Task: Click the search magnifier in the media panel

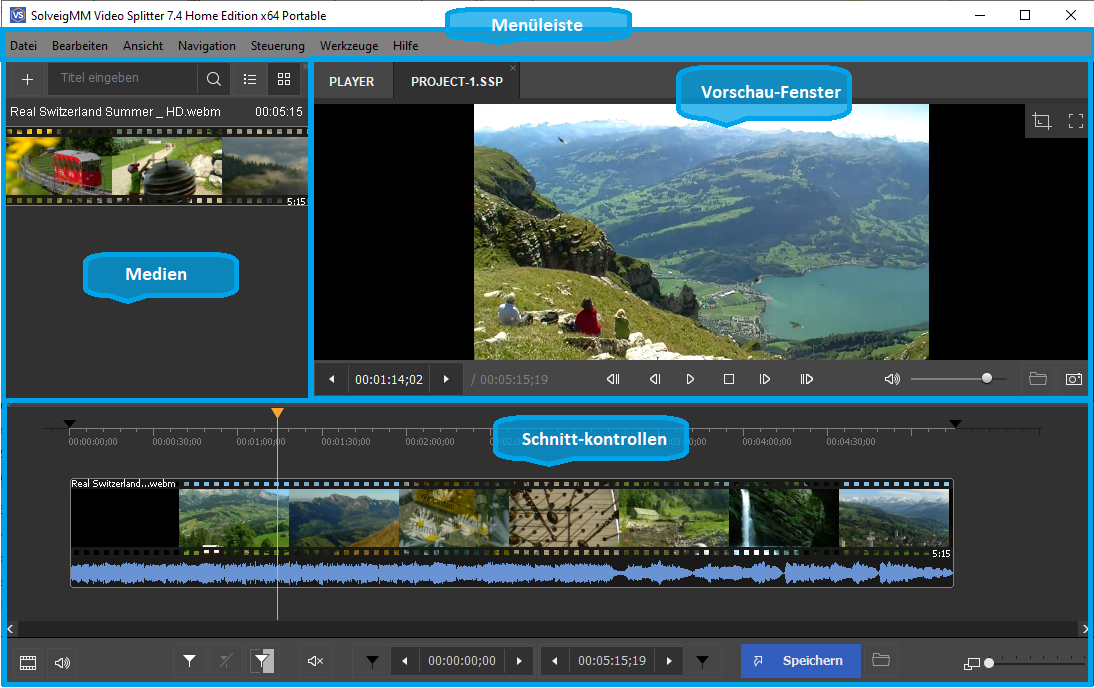Action: [x=214, y=80]
